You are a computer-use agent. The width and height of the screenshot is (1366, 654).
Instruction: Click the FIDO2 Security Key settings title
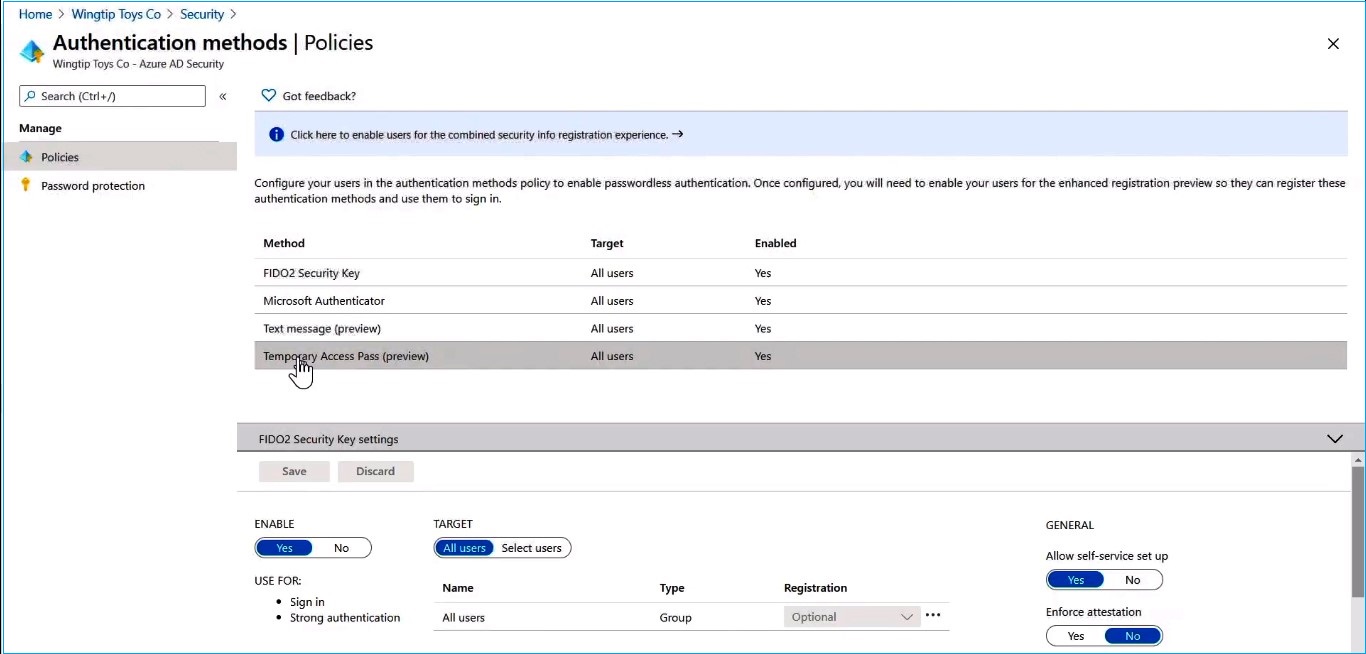pos(329,439)
